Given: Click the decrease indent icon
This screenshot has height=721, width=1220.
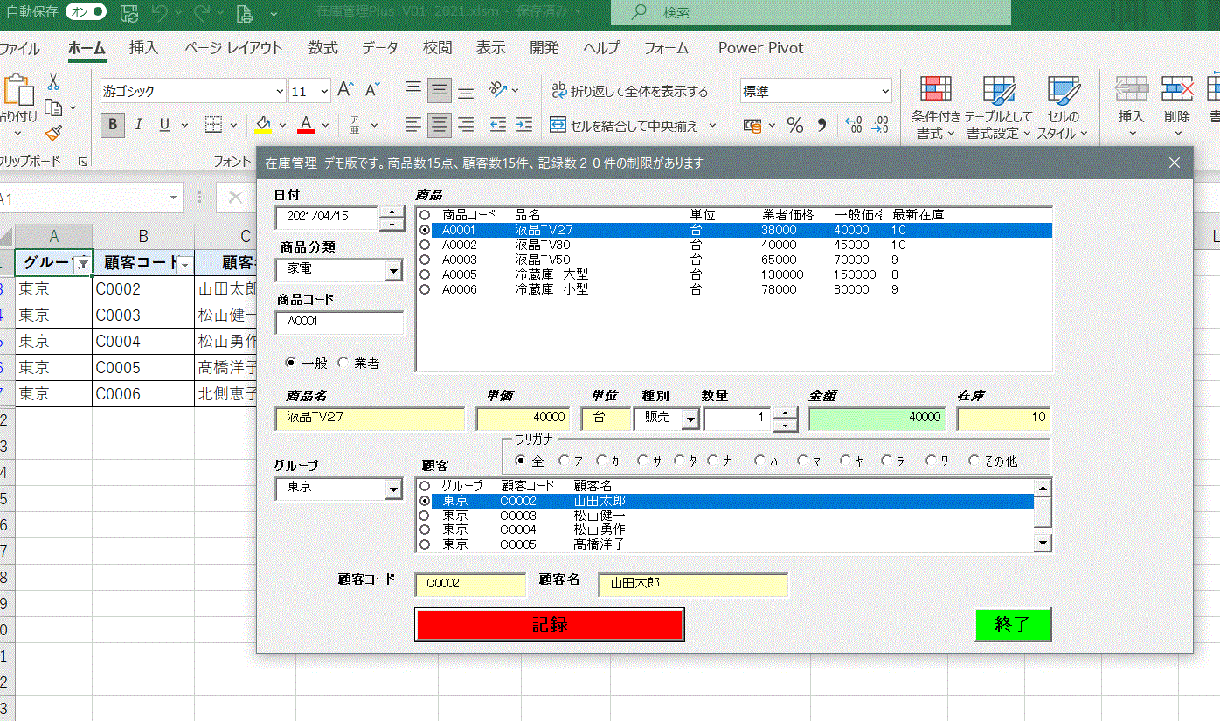Looking at the screenshot, I should point(498,125).
